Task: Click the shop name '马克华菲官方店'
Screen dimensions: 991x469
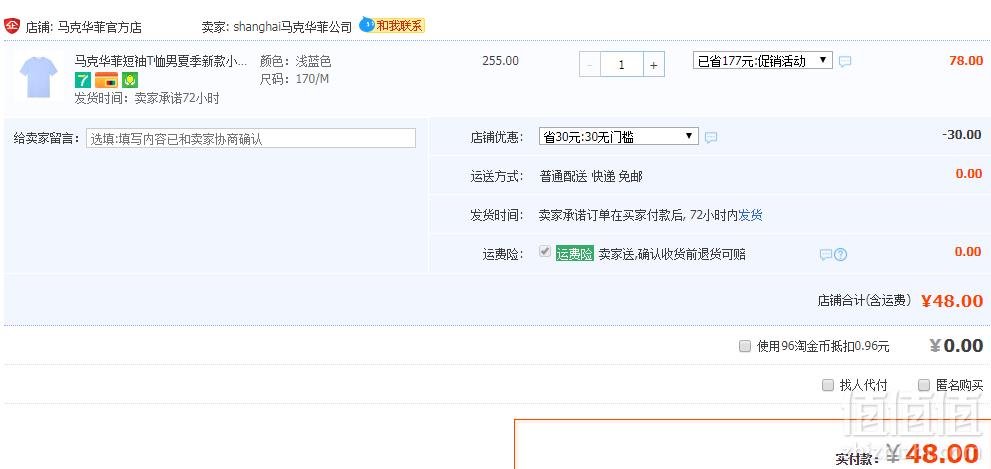Action: (x=99, y=27)
